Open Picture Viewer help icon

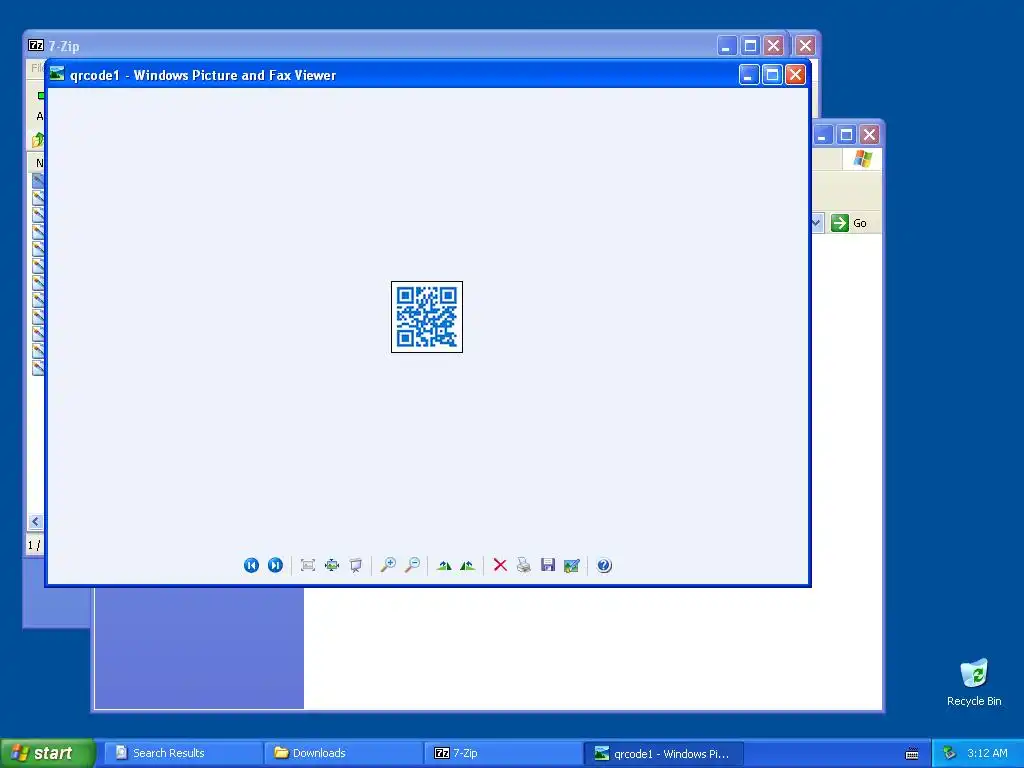coord(604,566)
